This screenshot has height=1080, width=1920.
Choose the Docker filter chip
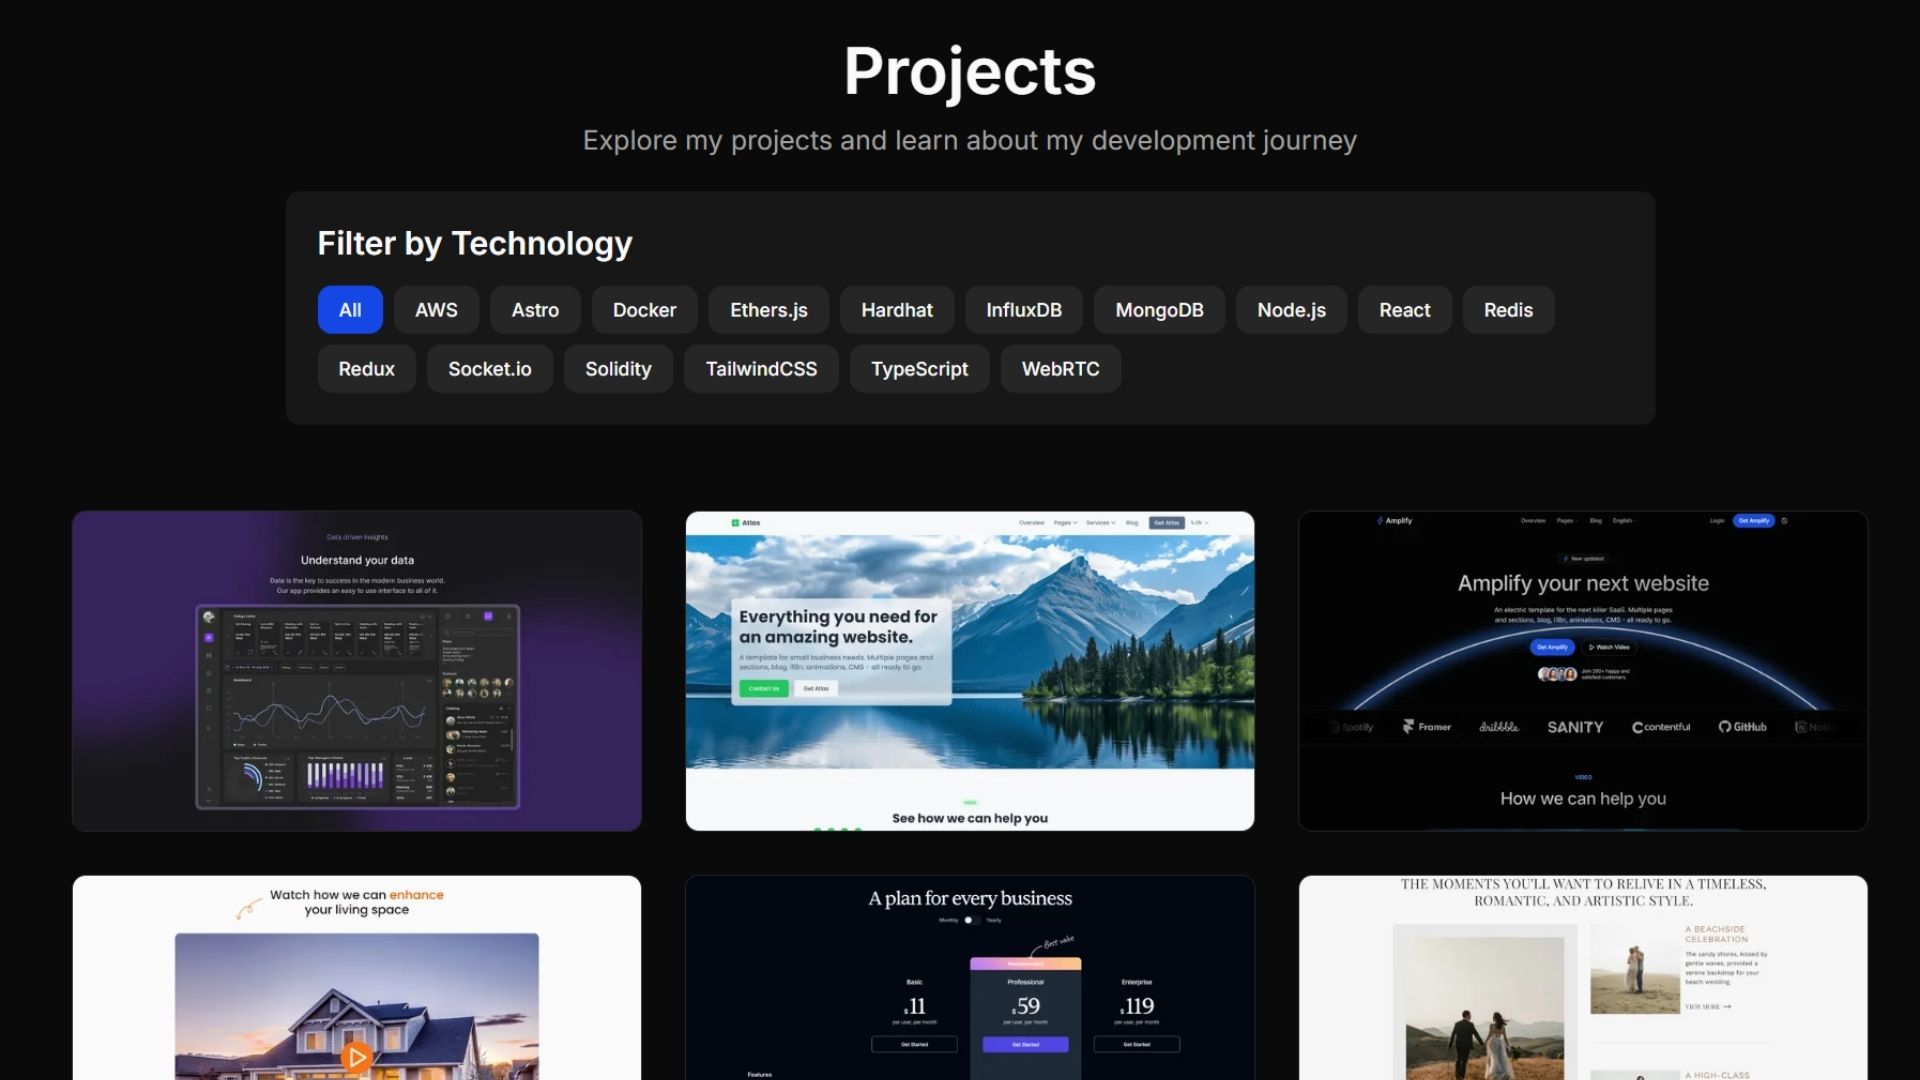click(644, 310)
